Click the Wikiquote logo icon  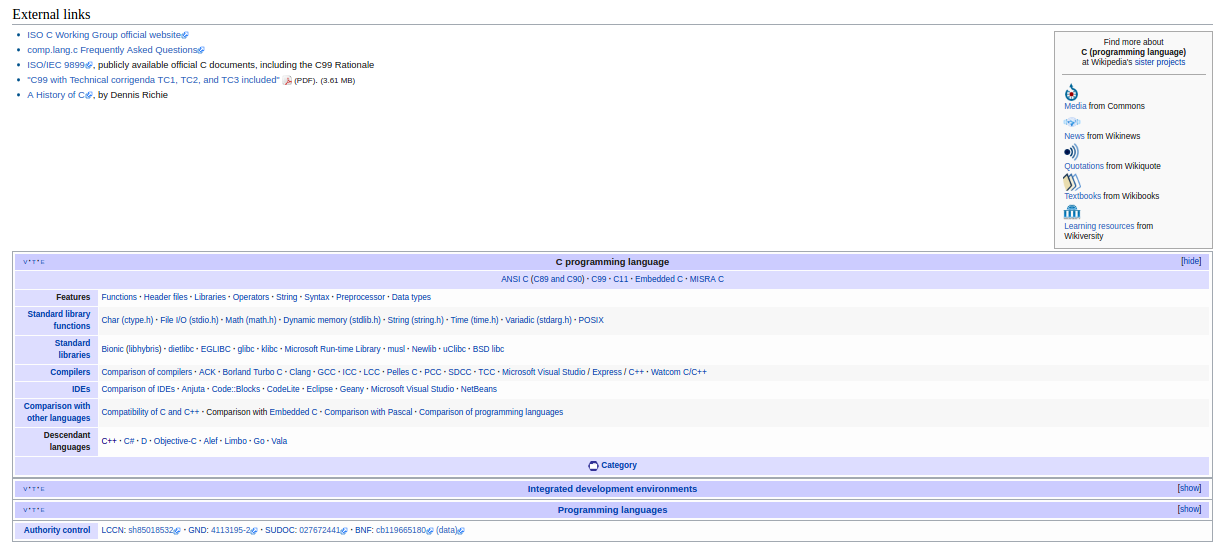coord(1071,152)
